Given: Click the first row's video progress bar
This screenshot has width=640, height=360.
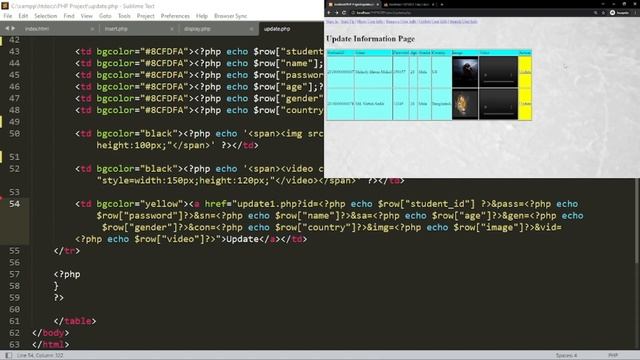Looking at the screenshot, I should 498,82.
